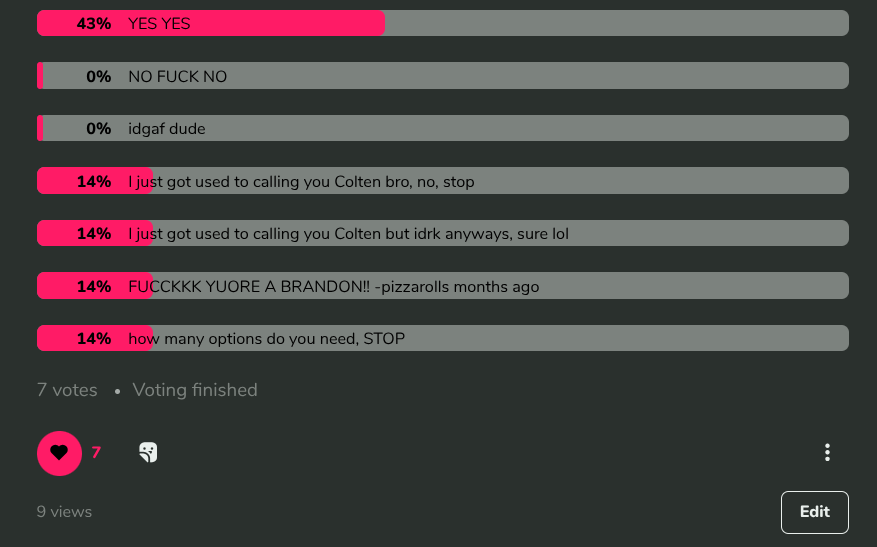This screenshot has height=547, width=877.
Task: Click the 43% label on YES YES
Action: (x=93, y=24)
